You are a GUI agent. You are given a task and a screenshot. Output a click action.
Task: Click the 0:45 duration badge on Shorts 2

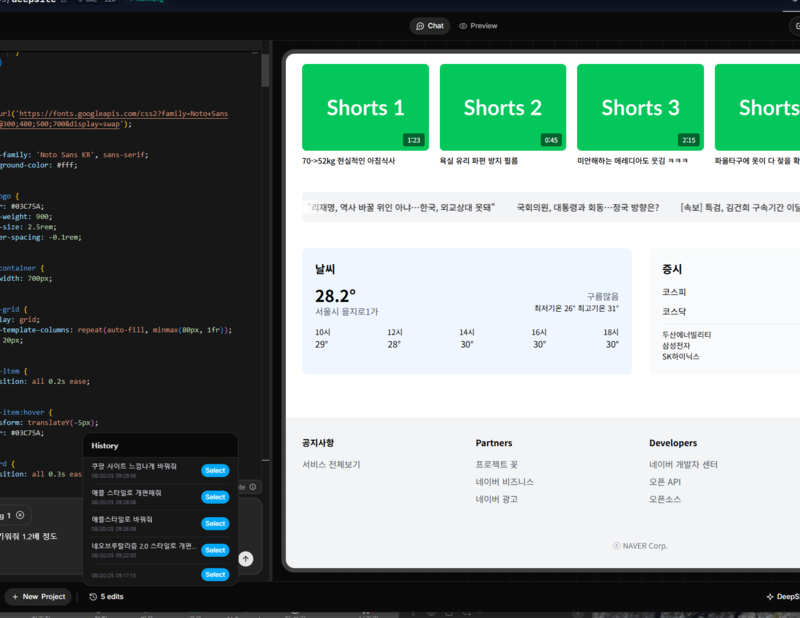click(x=551, y=140)
